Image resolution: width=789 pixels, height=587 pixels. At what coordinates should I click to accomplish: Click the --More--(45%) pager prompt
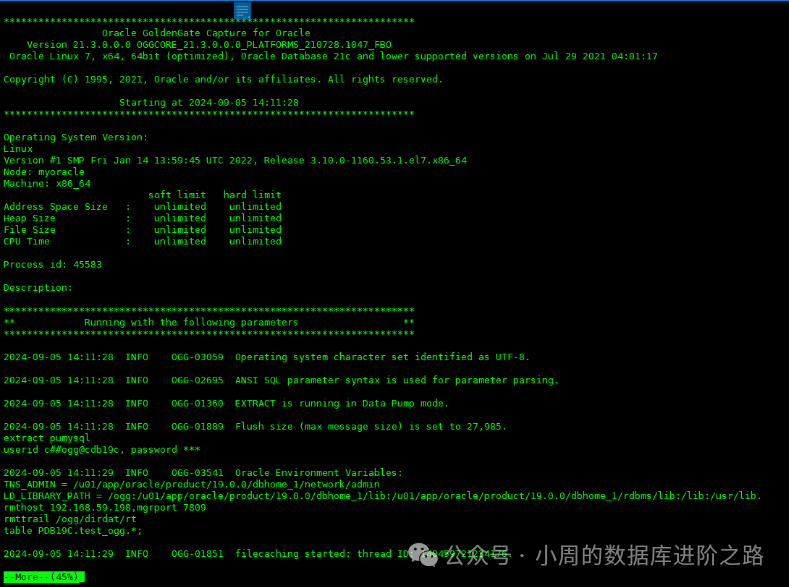point(44,576)
